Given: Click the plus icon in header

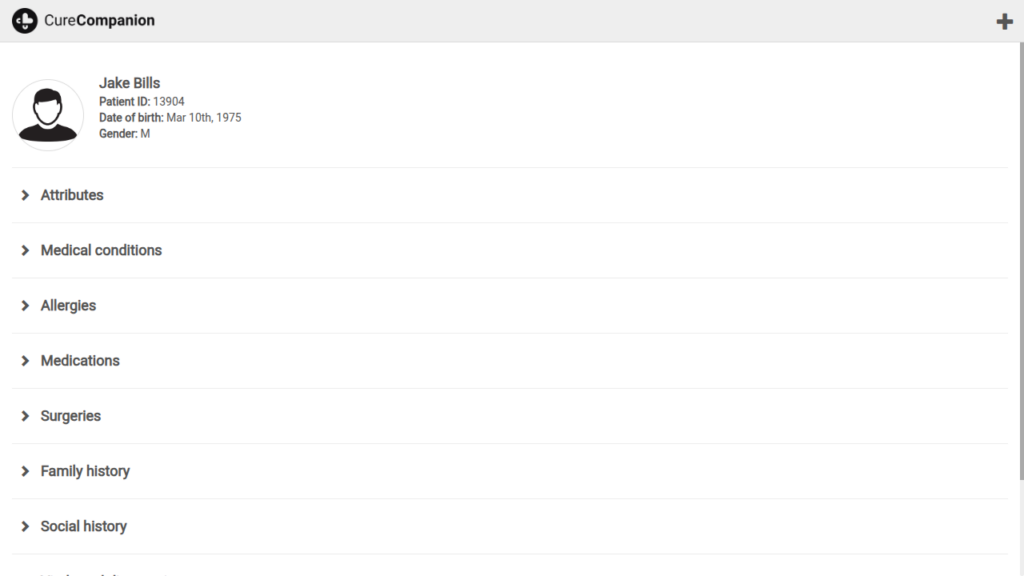Looking at the screenshot, I should coord(1005,21).
